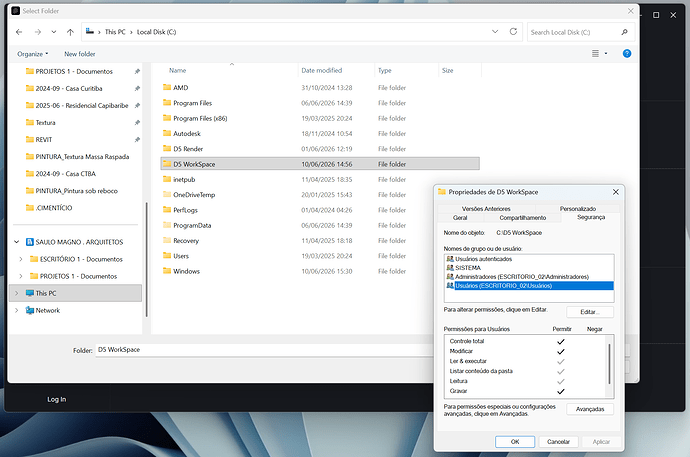Switch to the Compartilhamento tab
The width and height of the screenshot is (690, 457).
pos(523,218)
